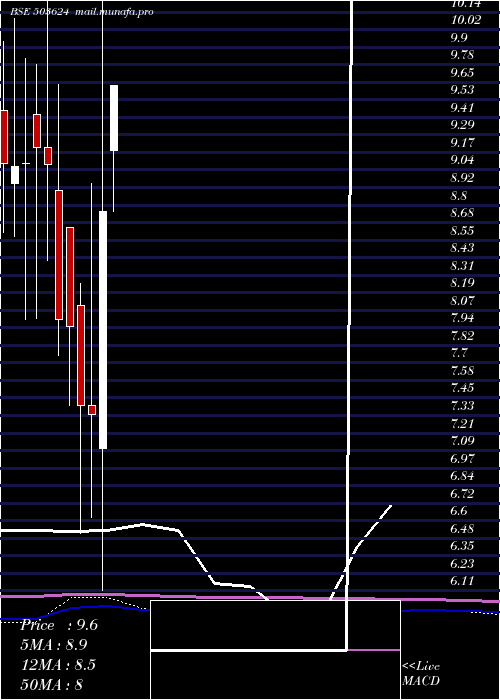Click the 10.02 price axis label
The image size is (500, 700).
click(x=466, y=20)
